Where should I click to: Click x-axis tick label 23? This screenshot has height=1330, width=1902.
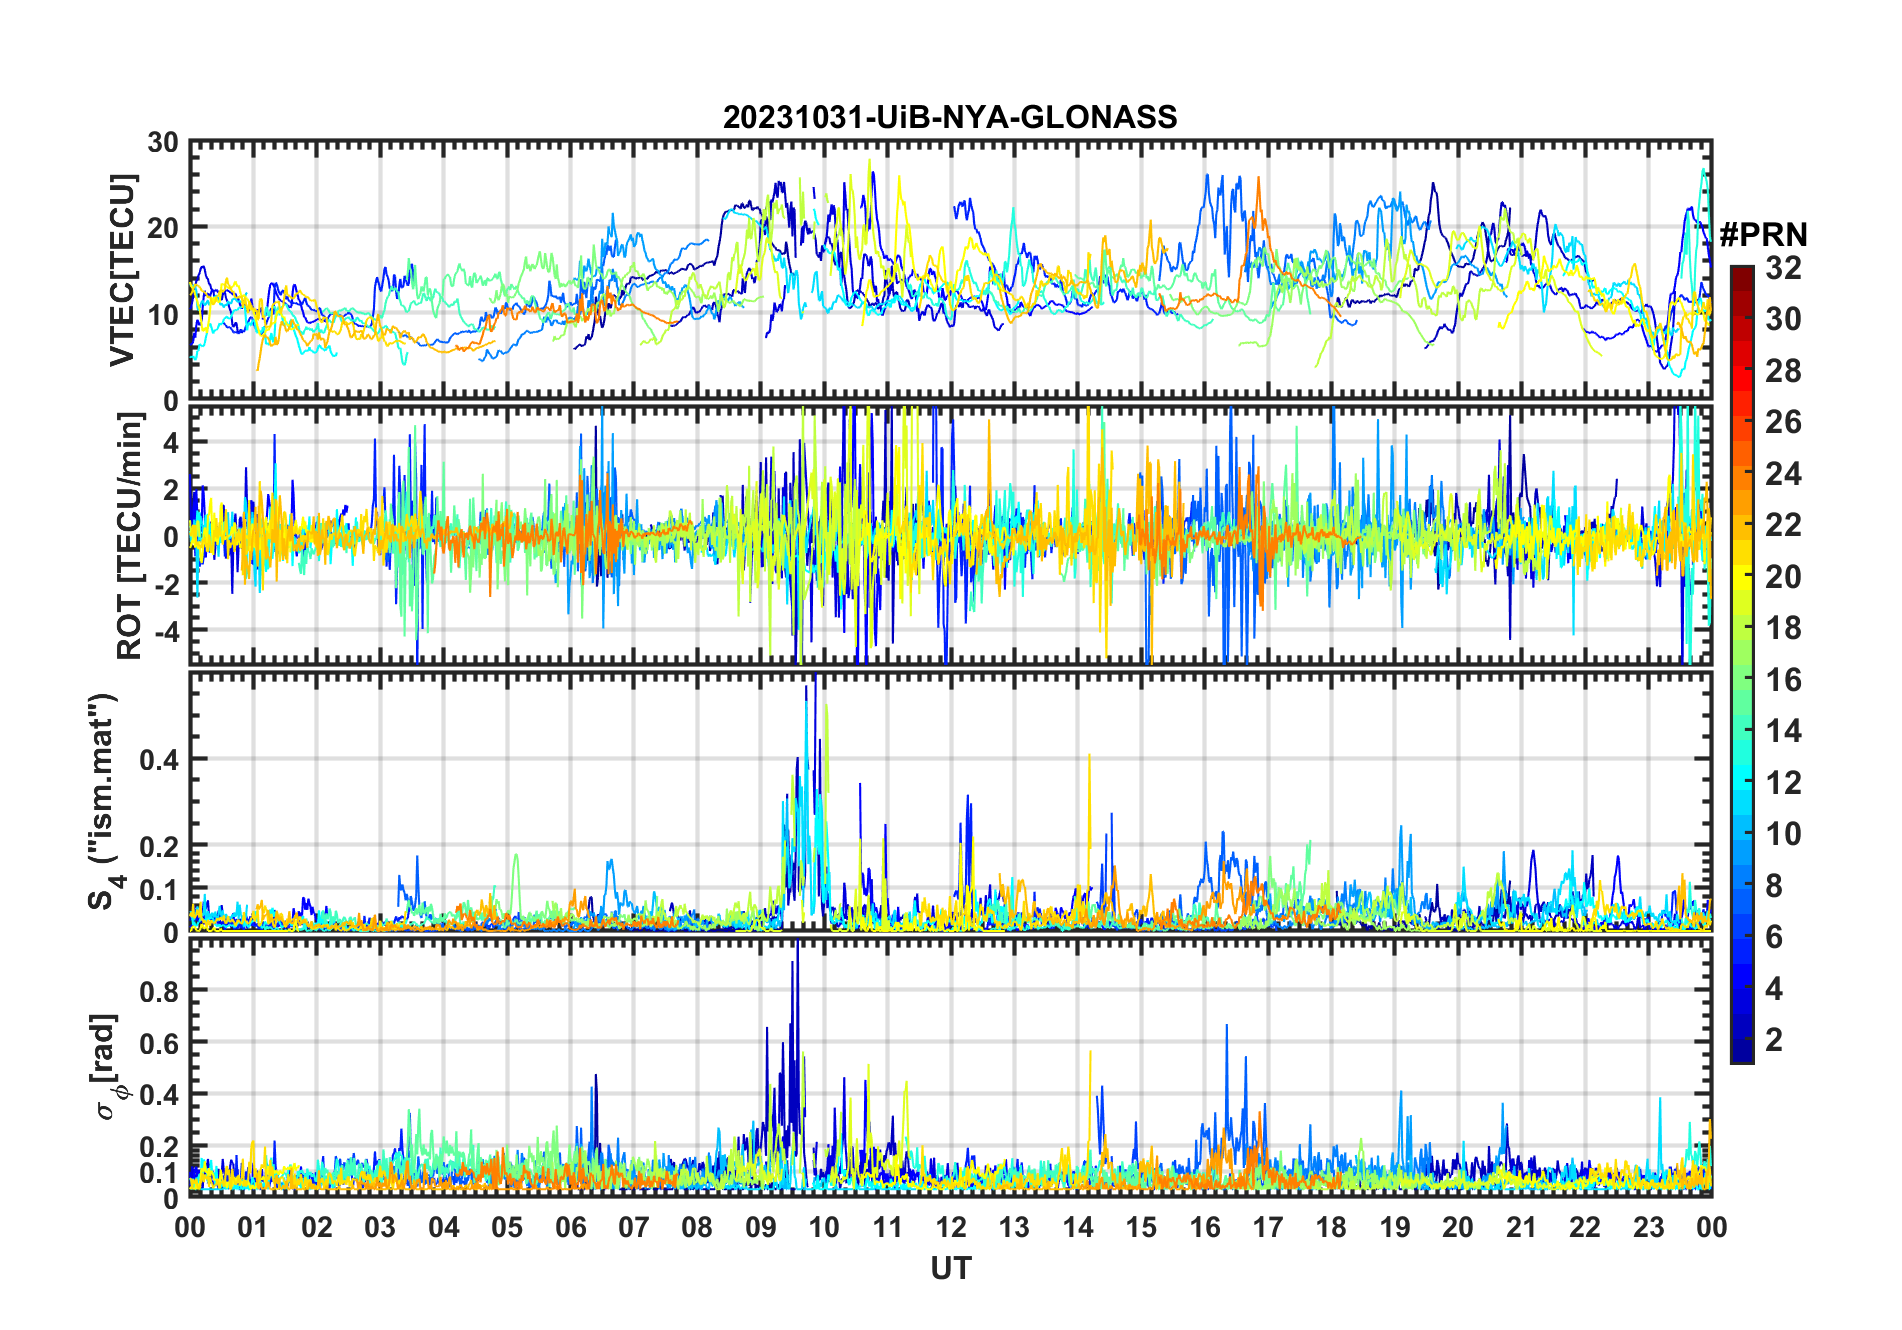[x=1649, y=1228]
